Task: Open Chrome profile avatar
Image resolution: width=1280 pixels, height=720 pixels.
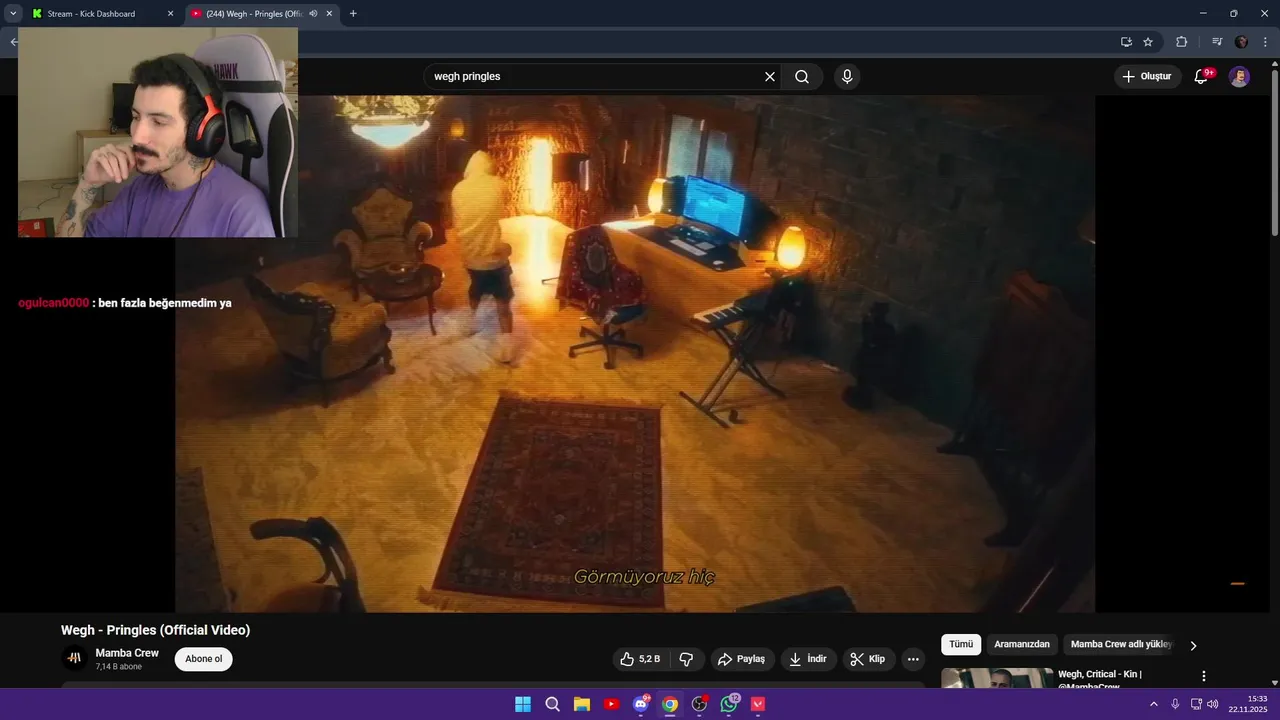Action: (1242, 42)
